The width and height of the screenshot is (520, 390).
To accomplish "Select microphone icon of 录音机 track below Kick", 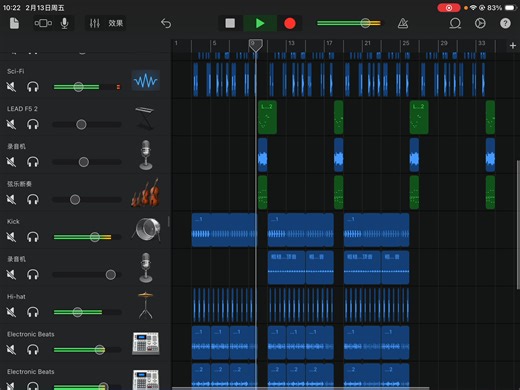I will [x=146, y=268].
